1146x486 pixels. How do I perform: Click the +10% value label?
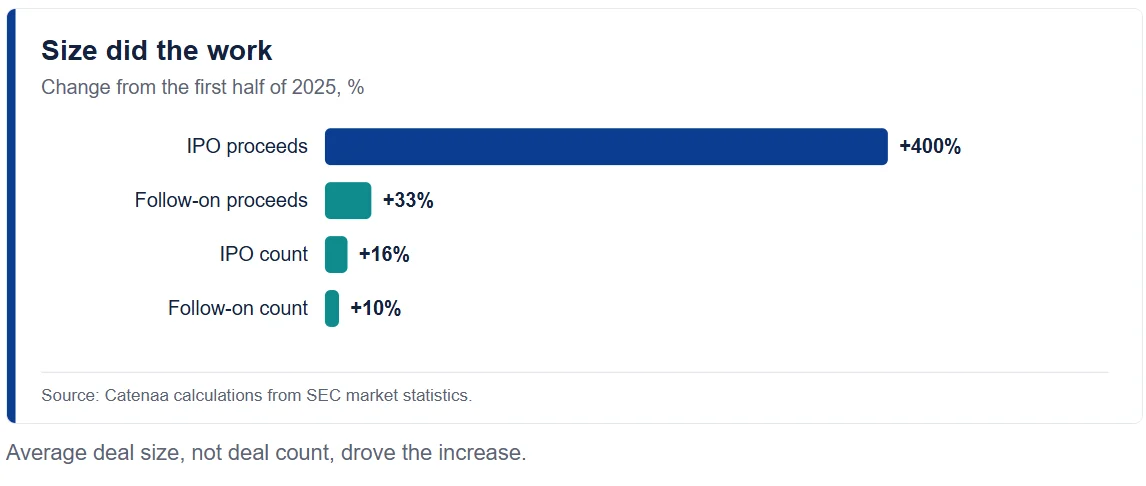pyautogui.click(x=376, y=308)
